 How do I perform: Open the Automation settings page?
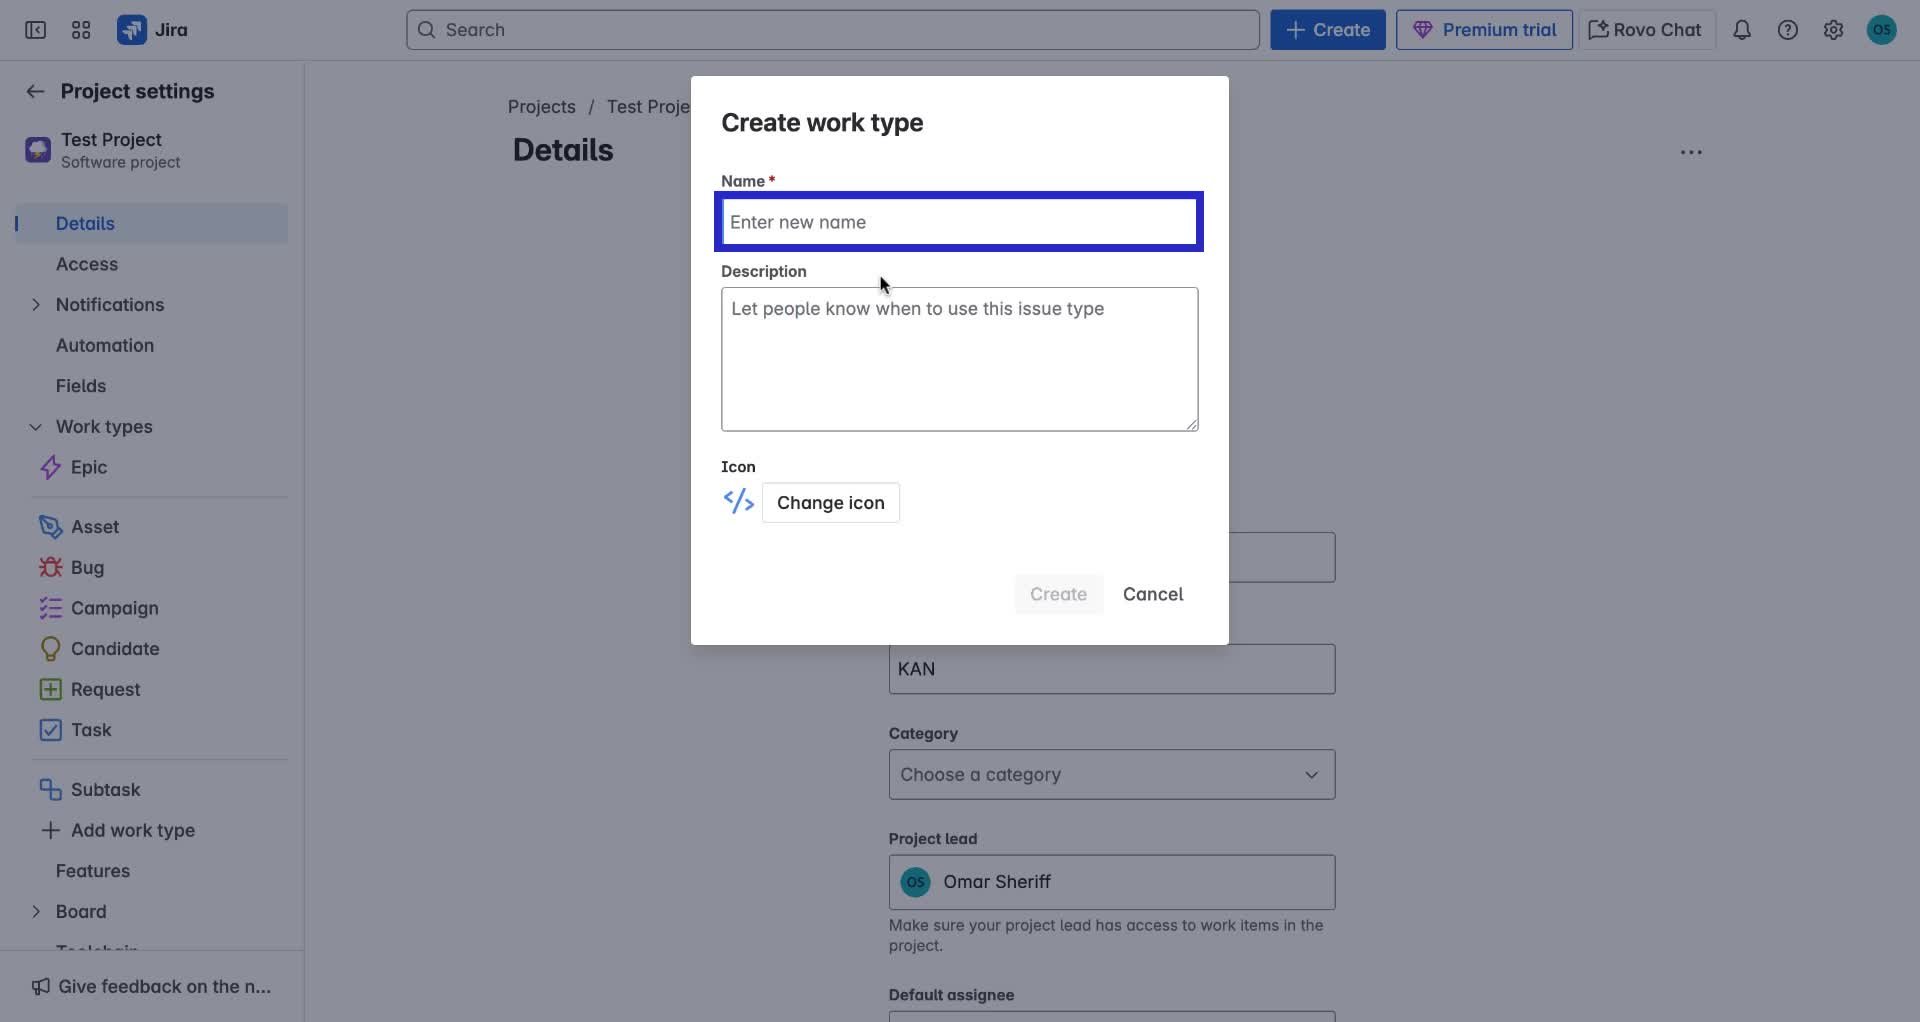104,345
